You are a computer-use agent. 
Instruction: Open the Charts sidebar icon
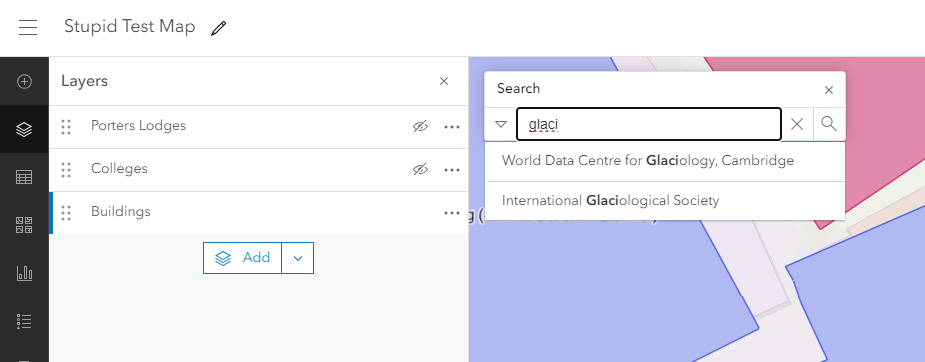24,273
